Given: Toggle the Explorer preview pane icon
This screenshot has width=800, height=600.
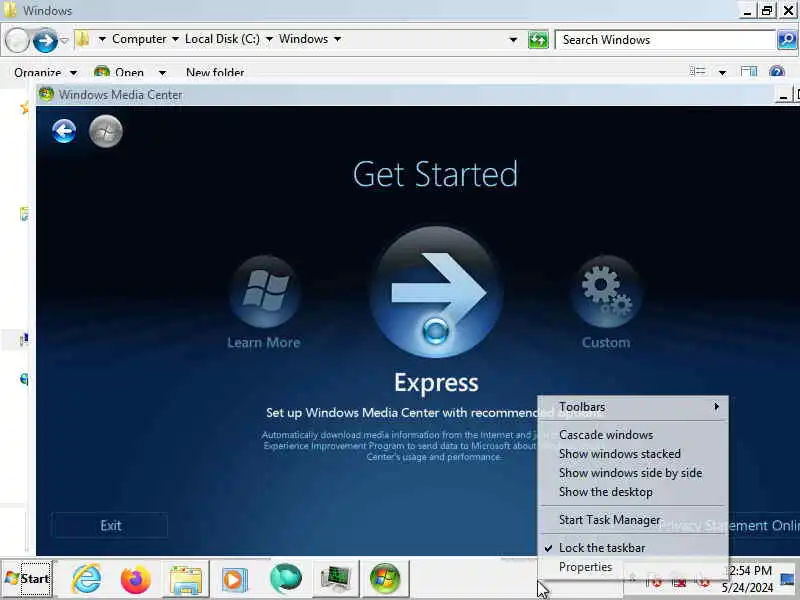Looking at the screenshot, I should pyautogui.click(x=748, y=72).
